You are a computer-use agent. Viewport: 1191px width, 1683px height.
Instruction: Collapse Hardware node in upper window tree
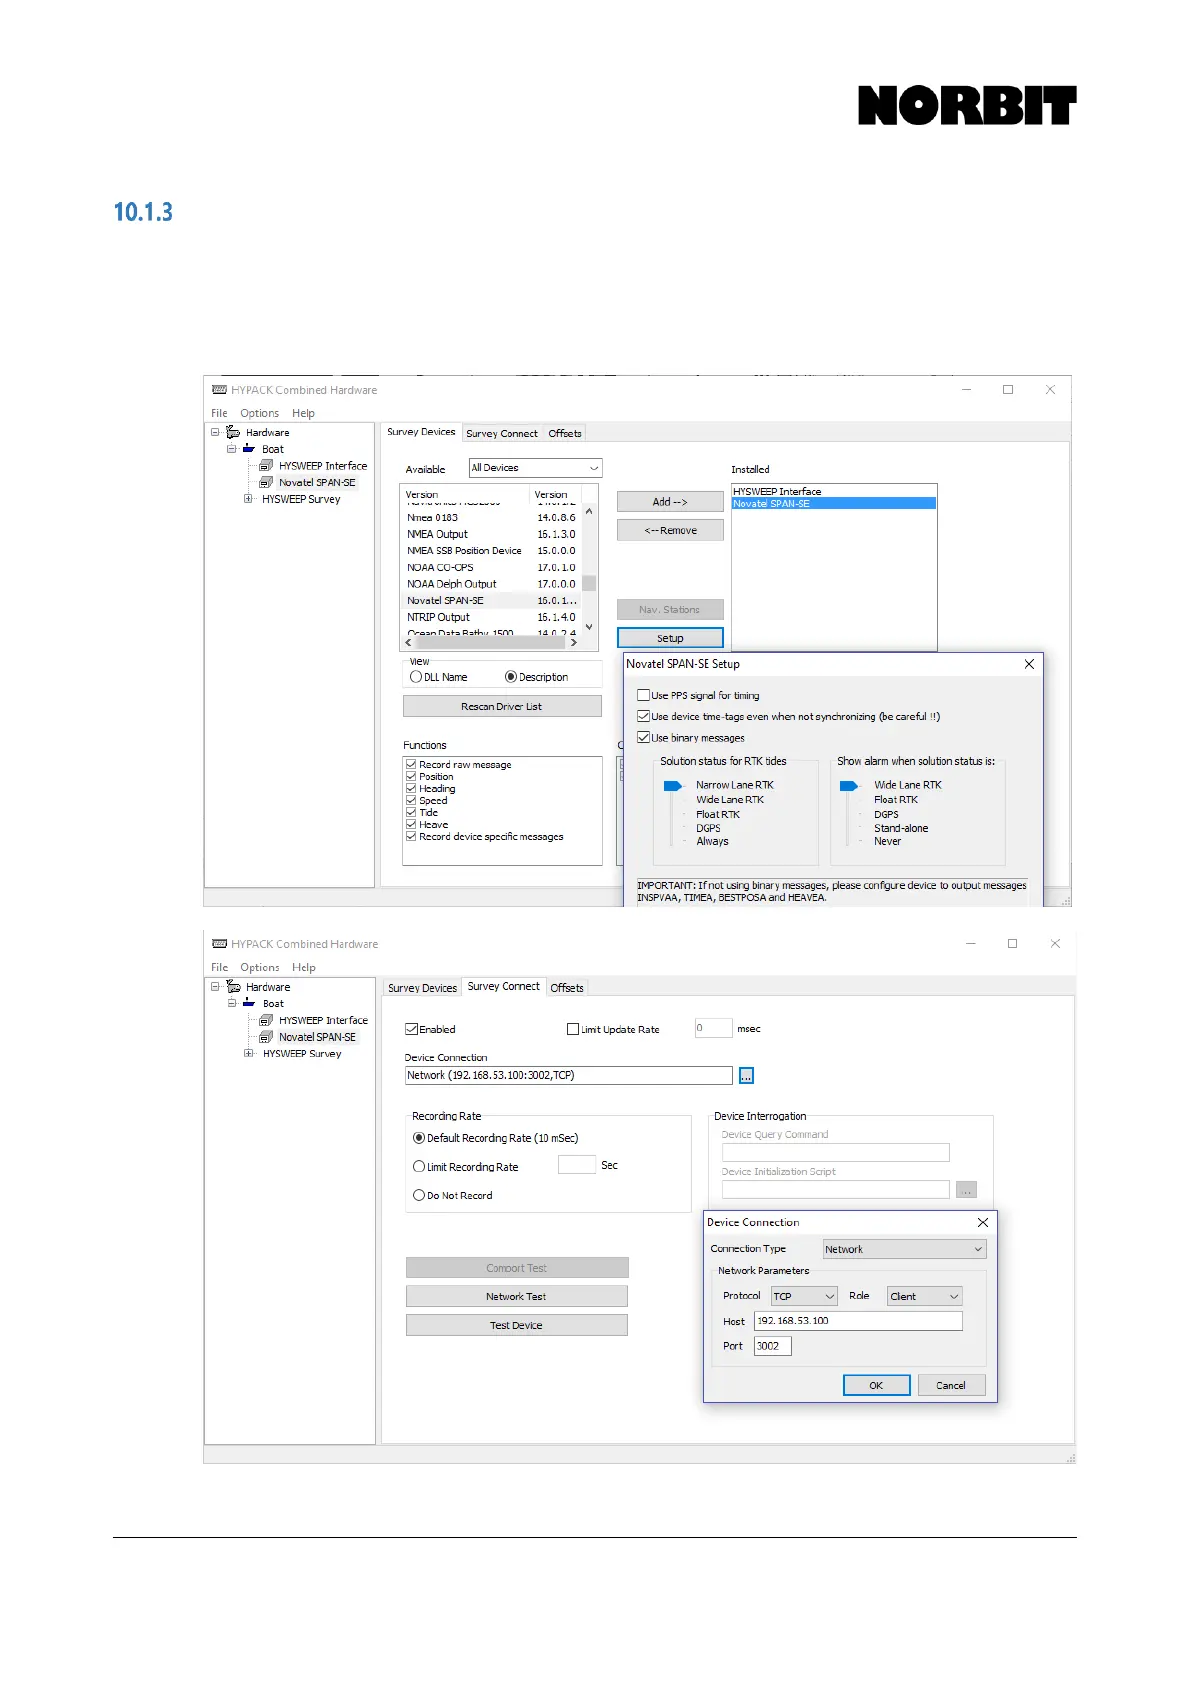pos(215,432)
